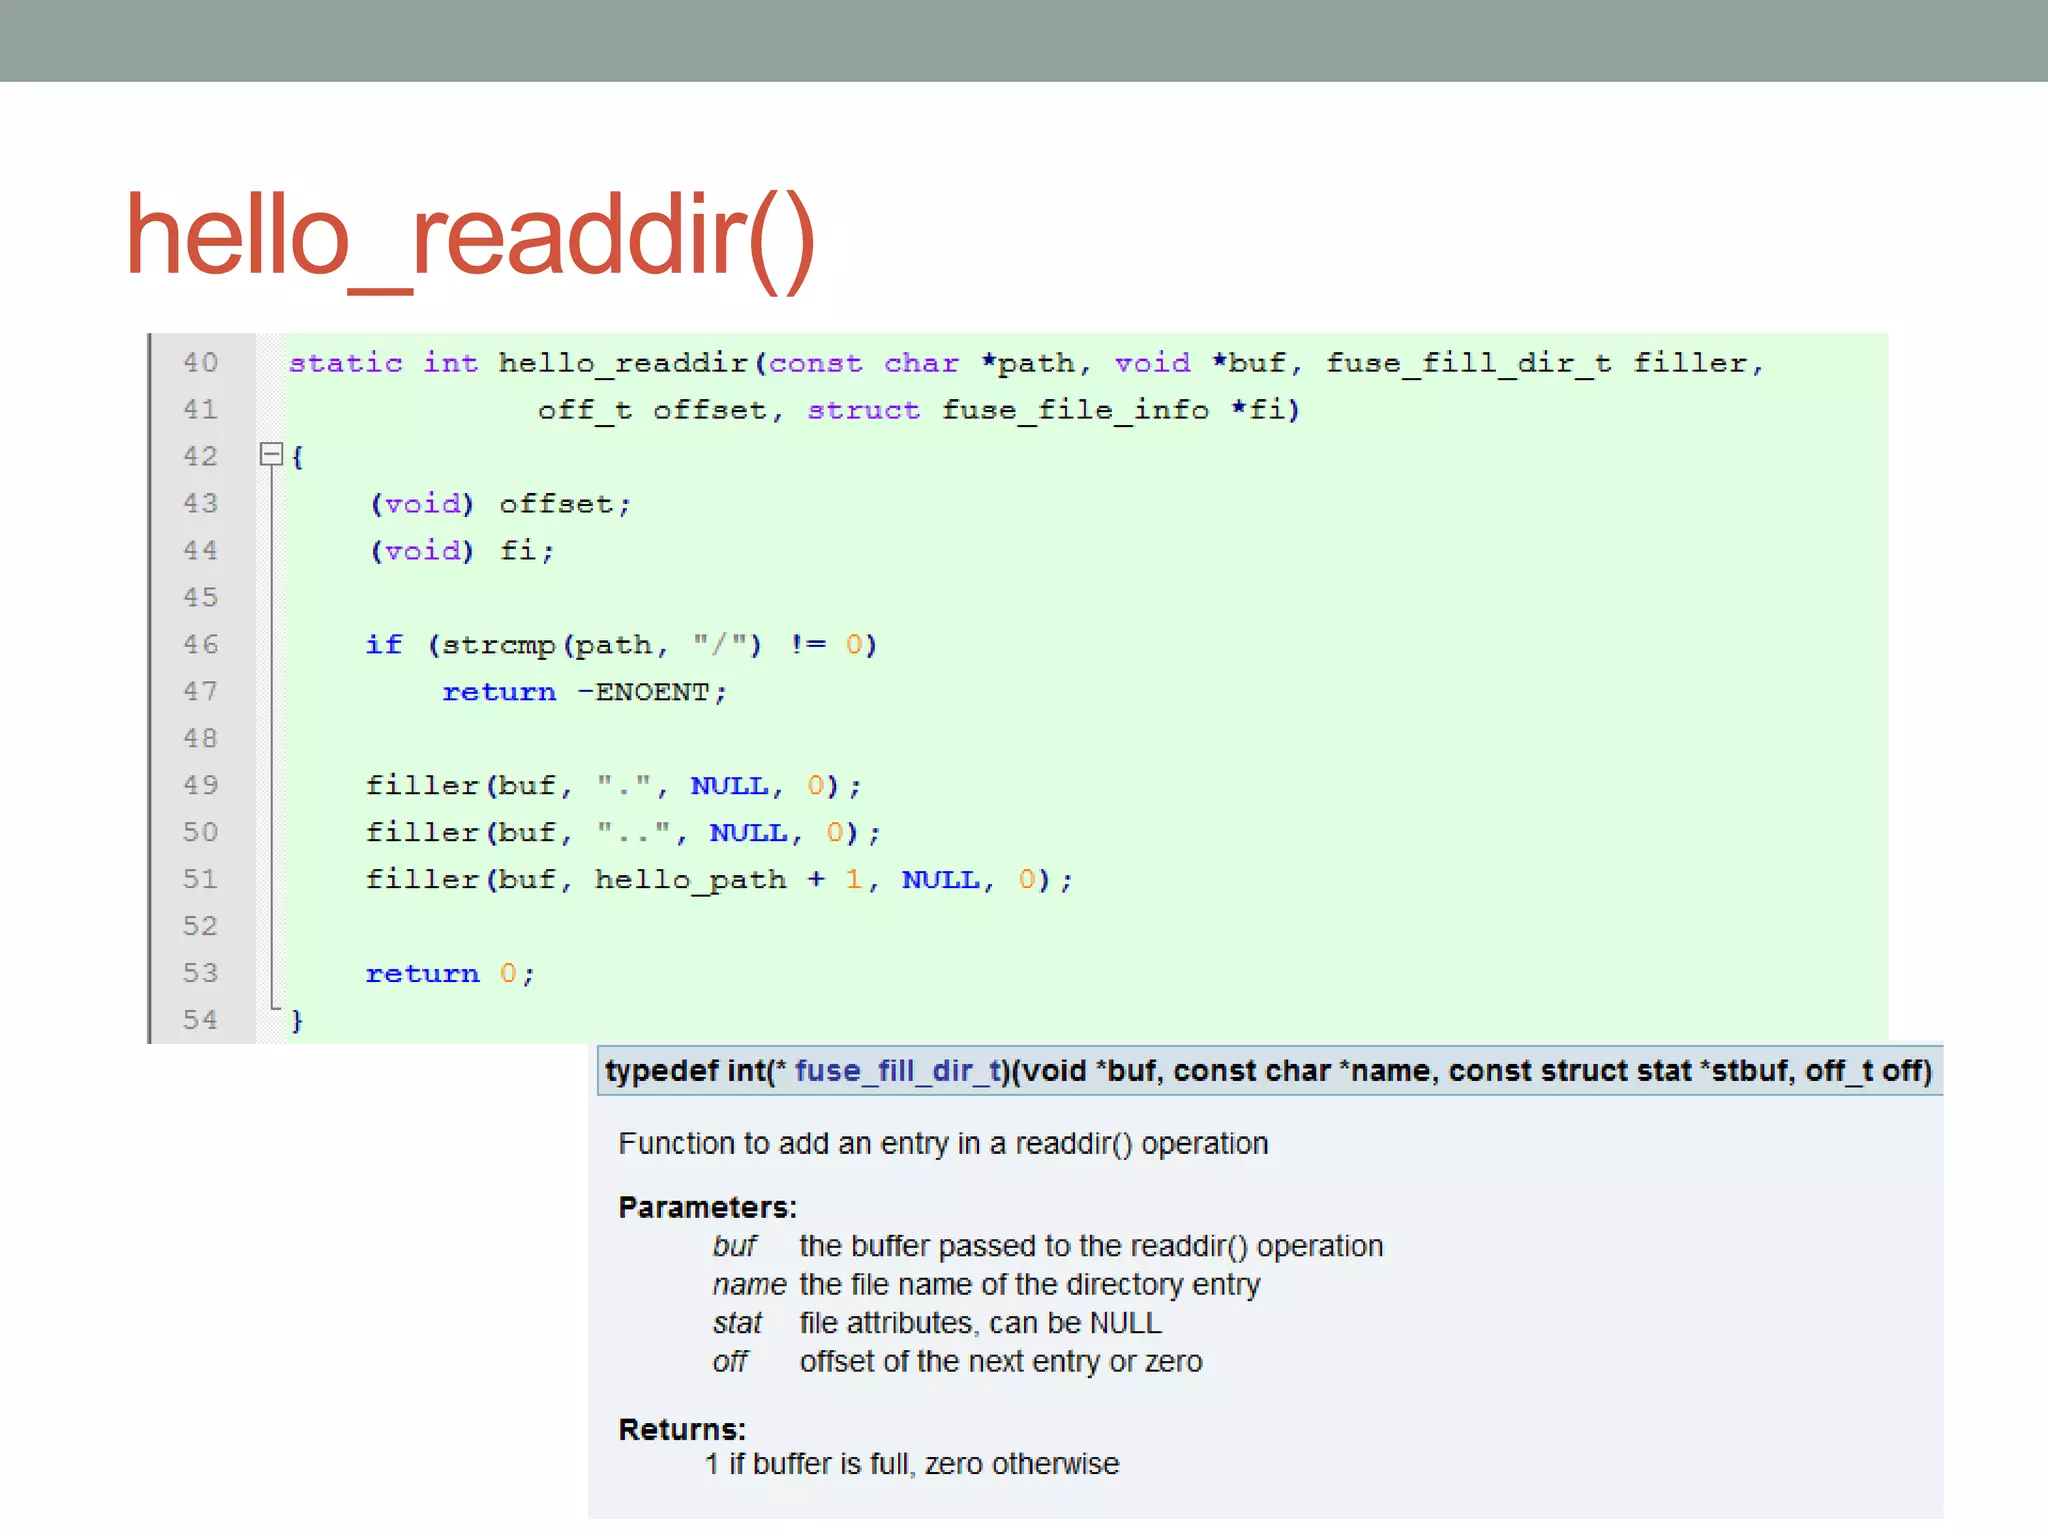The width and height of the screenshot is (2048, 1536).
Task: Click the filler call with ".." argument
Action: point(622,833)
